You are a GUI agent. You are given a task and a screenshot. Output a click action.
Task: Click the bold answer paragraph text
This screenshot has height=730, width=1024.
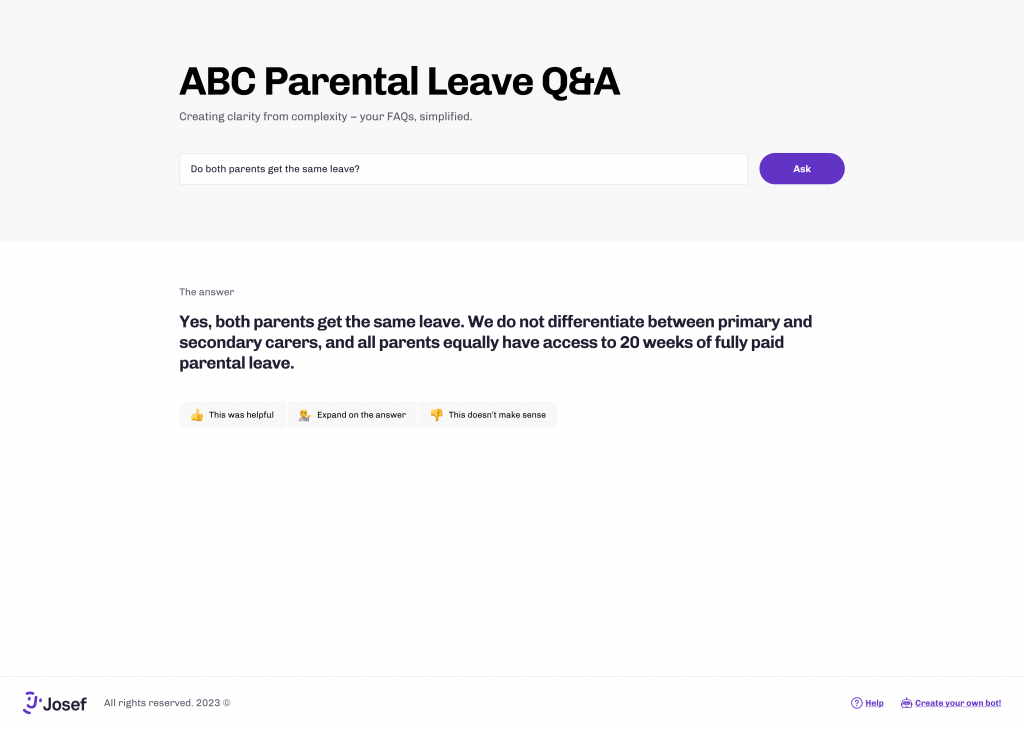tap(496, 342)
